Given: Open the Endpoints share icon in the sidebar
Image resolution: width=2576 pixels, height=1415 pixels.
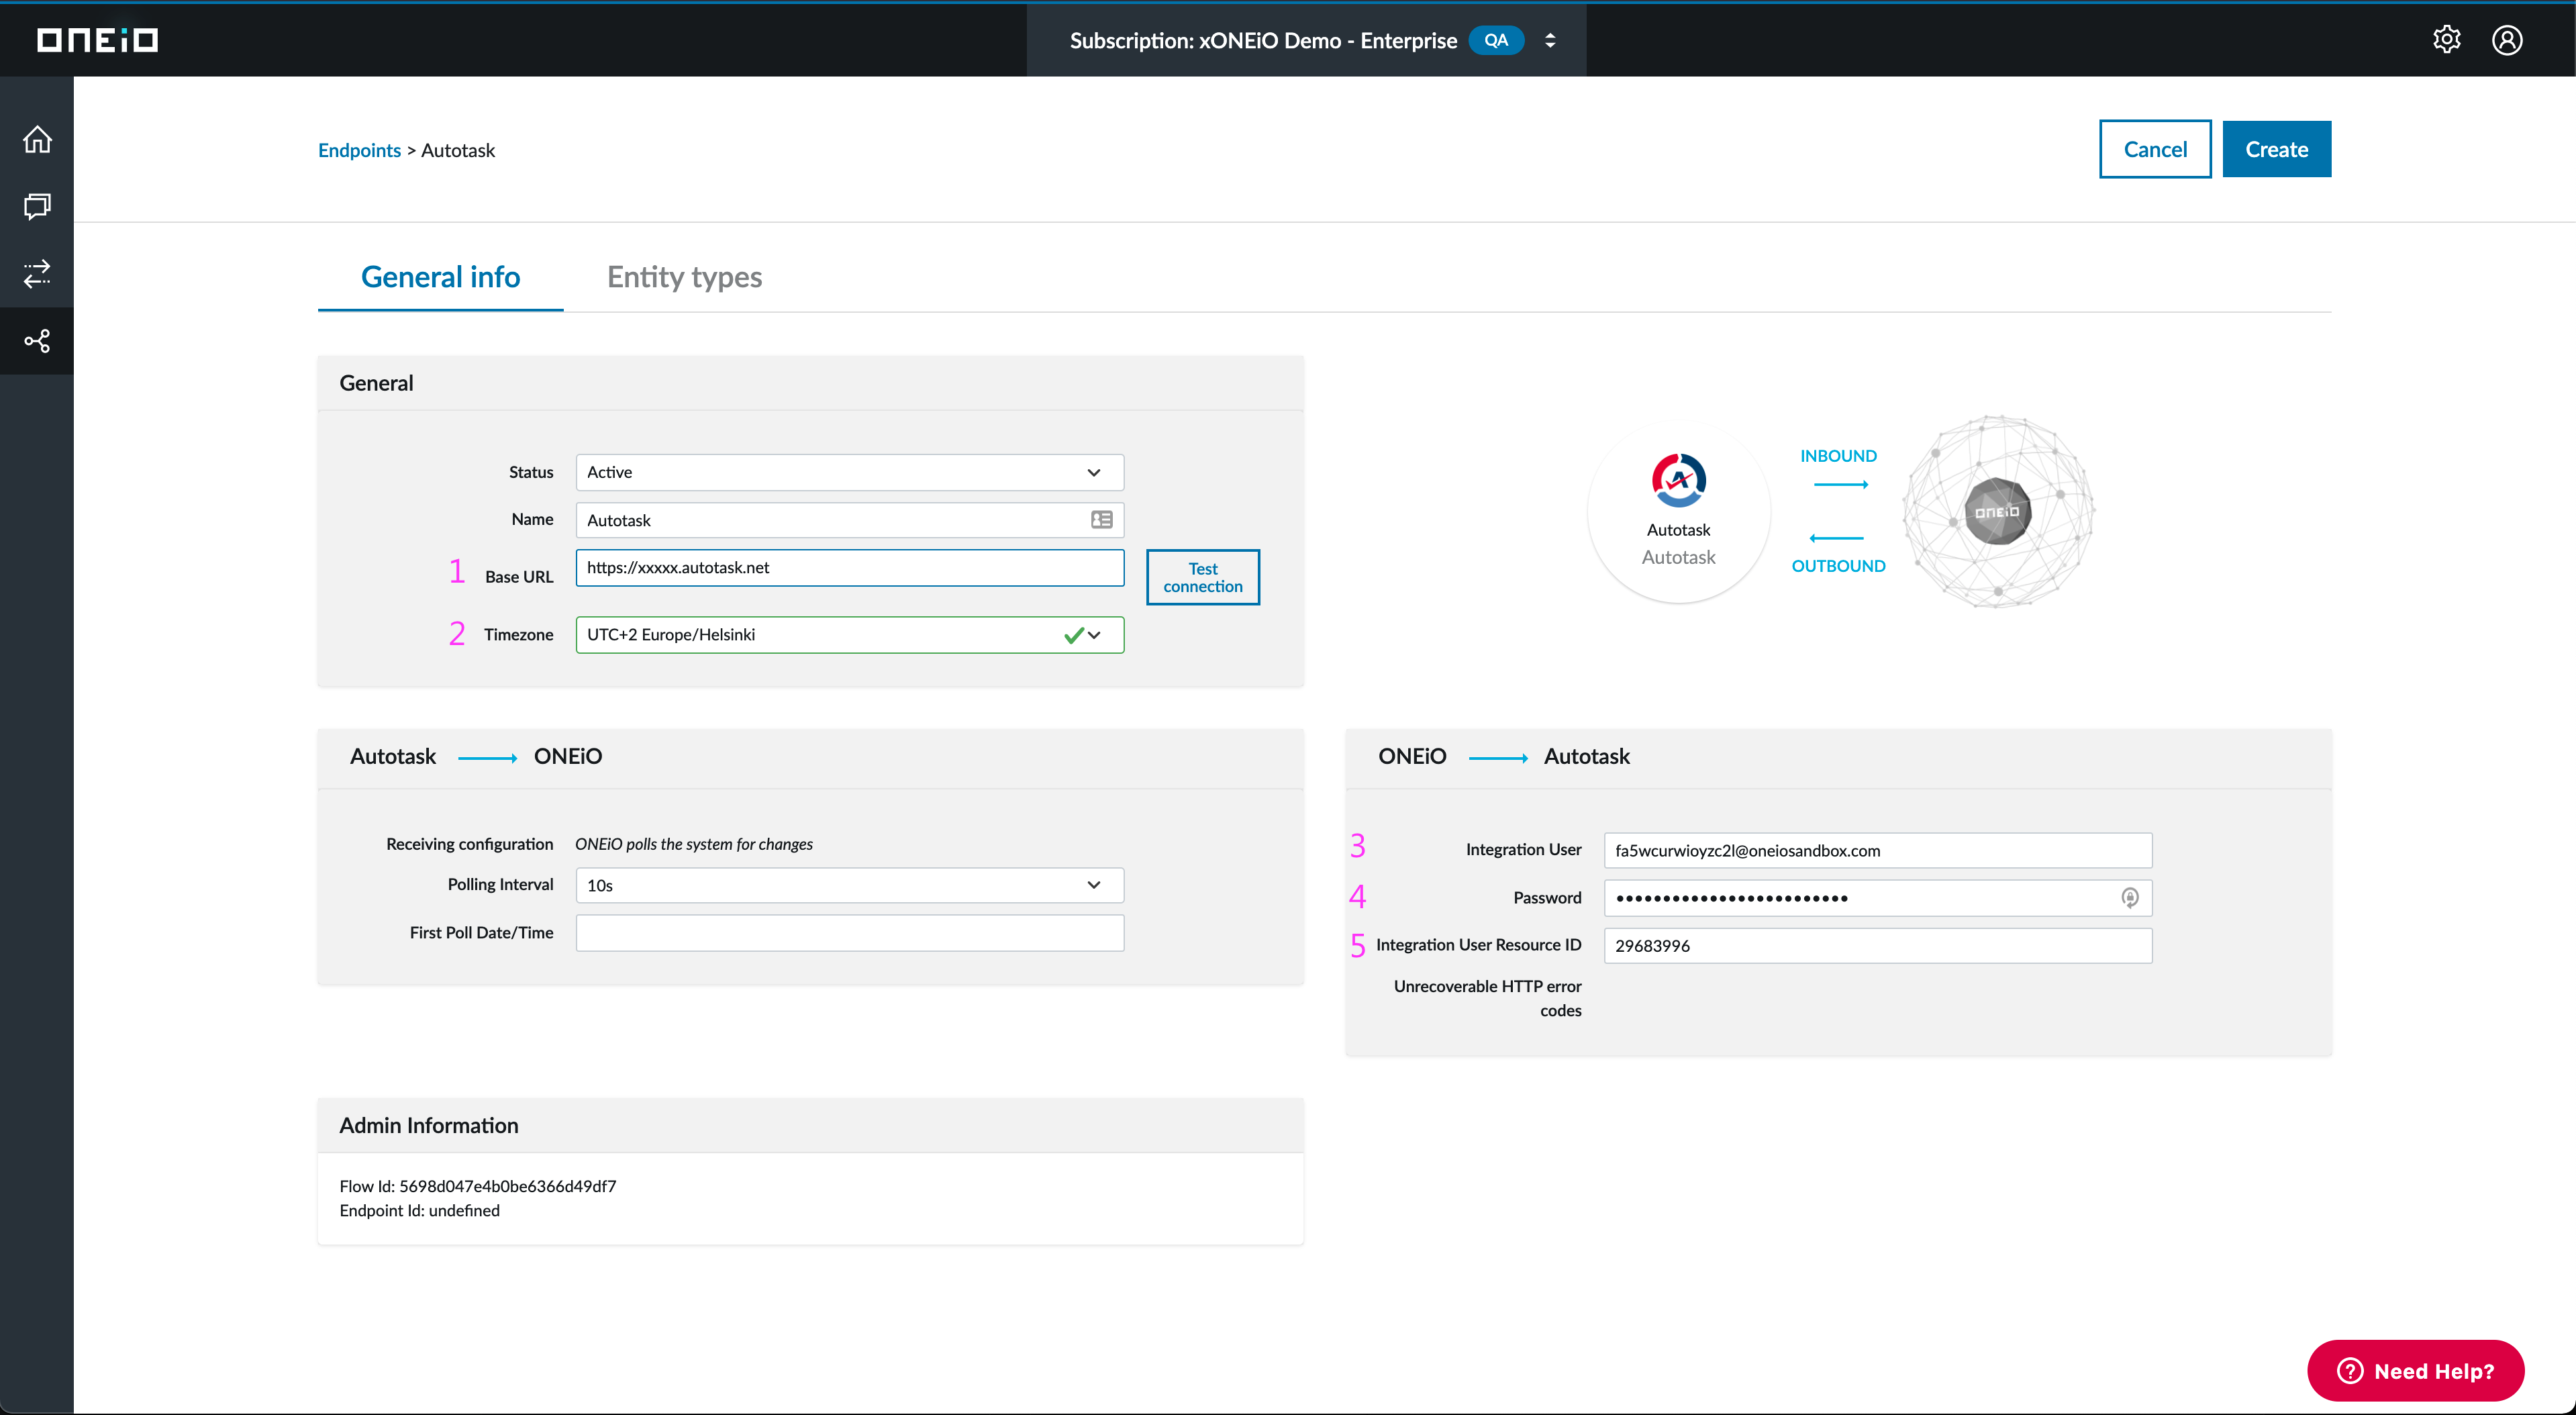Looking at the screenshot, I should click(x=37, y=341).
